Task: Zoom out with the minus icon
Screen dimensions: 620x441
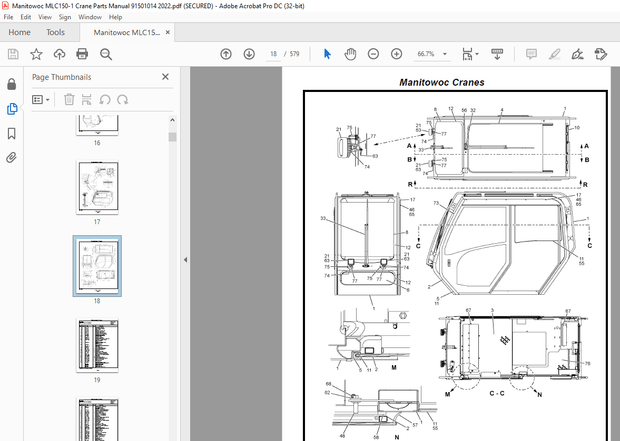Action: [373, 54]
